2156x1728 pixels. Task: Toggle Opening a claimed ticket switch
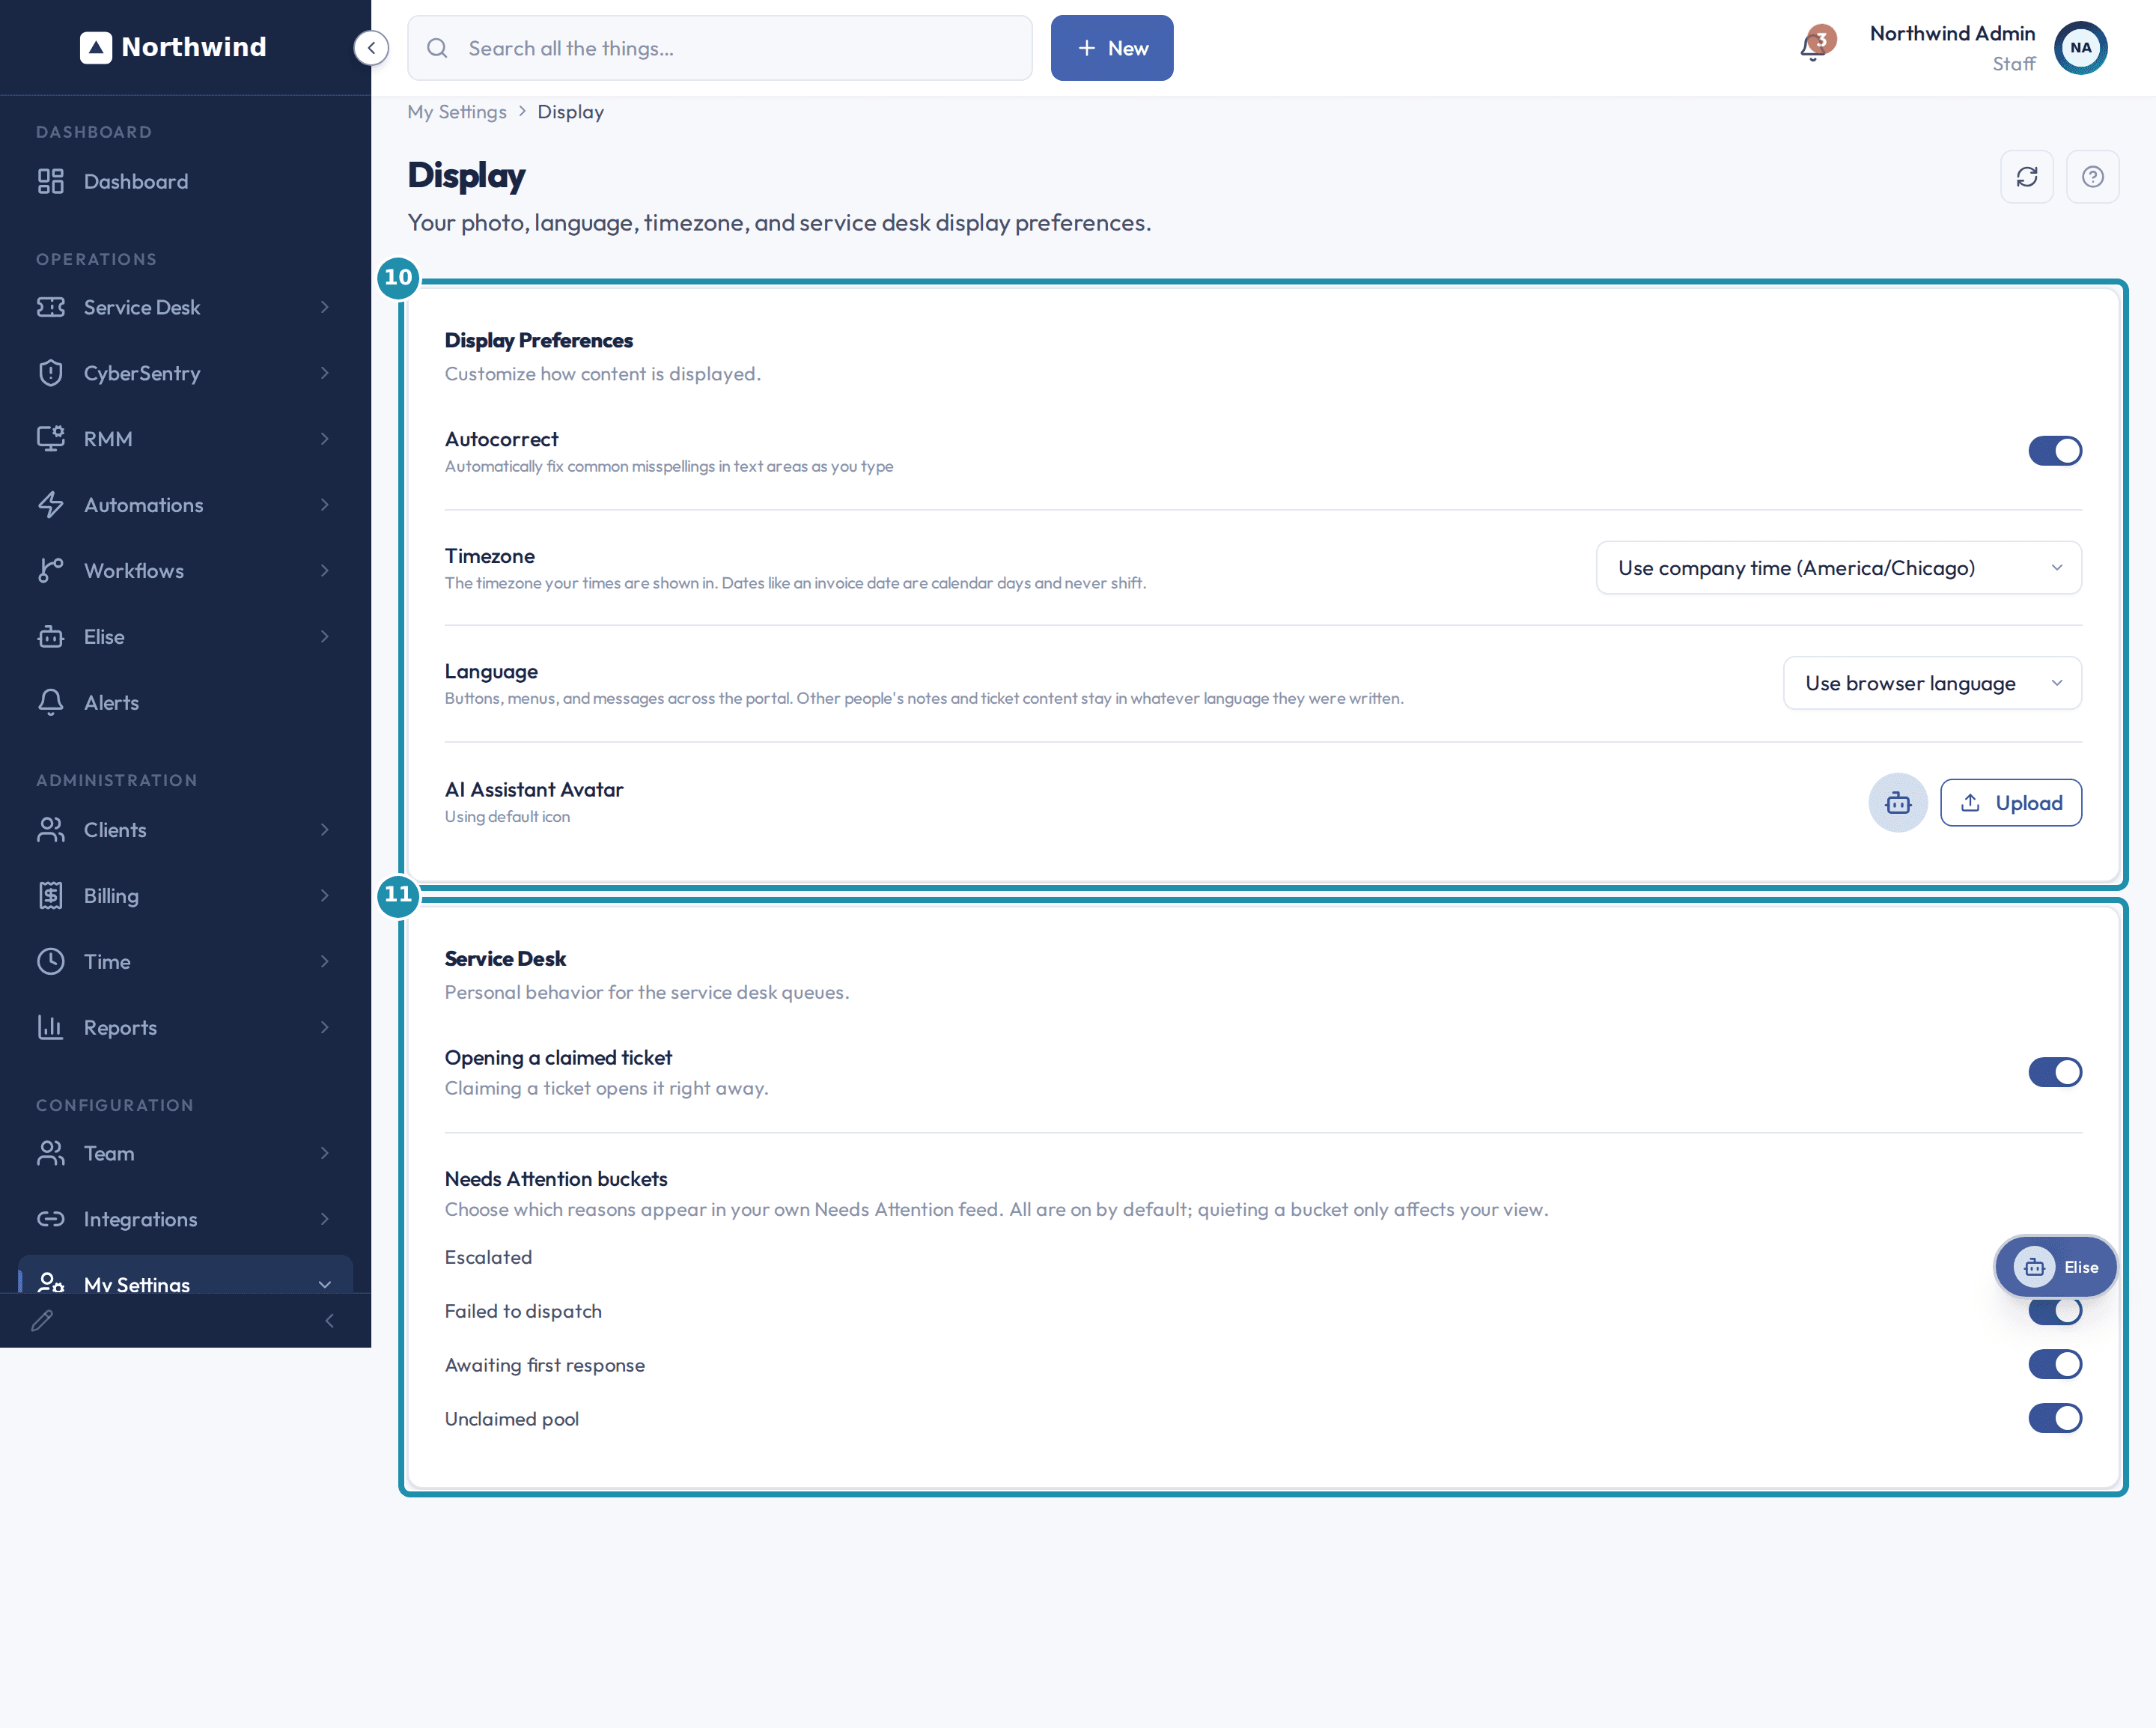click(2055, 1072)
